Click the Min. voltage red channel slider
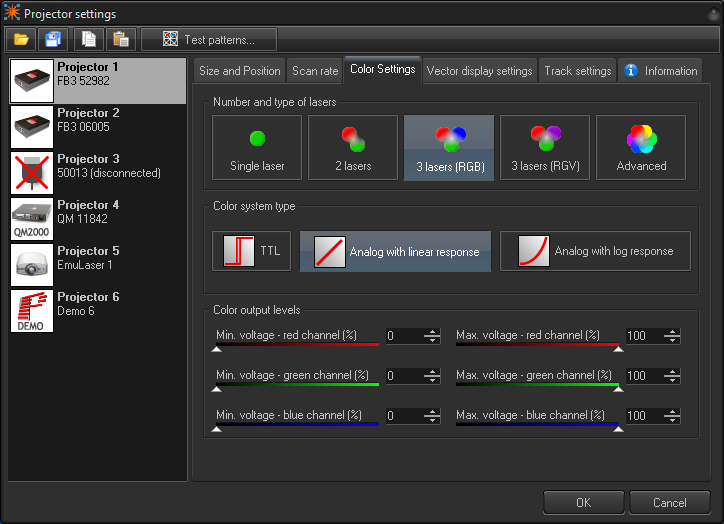This screenshot has height=524, width=724. click(x=297, y=347)
